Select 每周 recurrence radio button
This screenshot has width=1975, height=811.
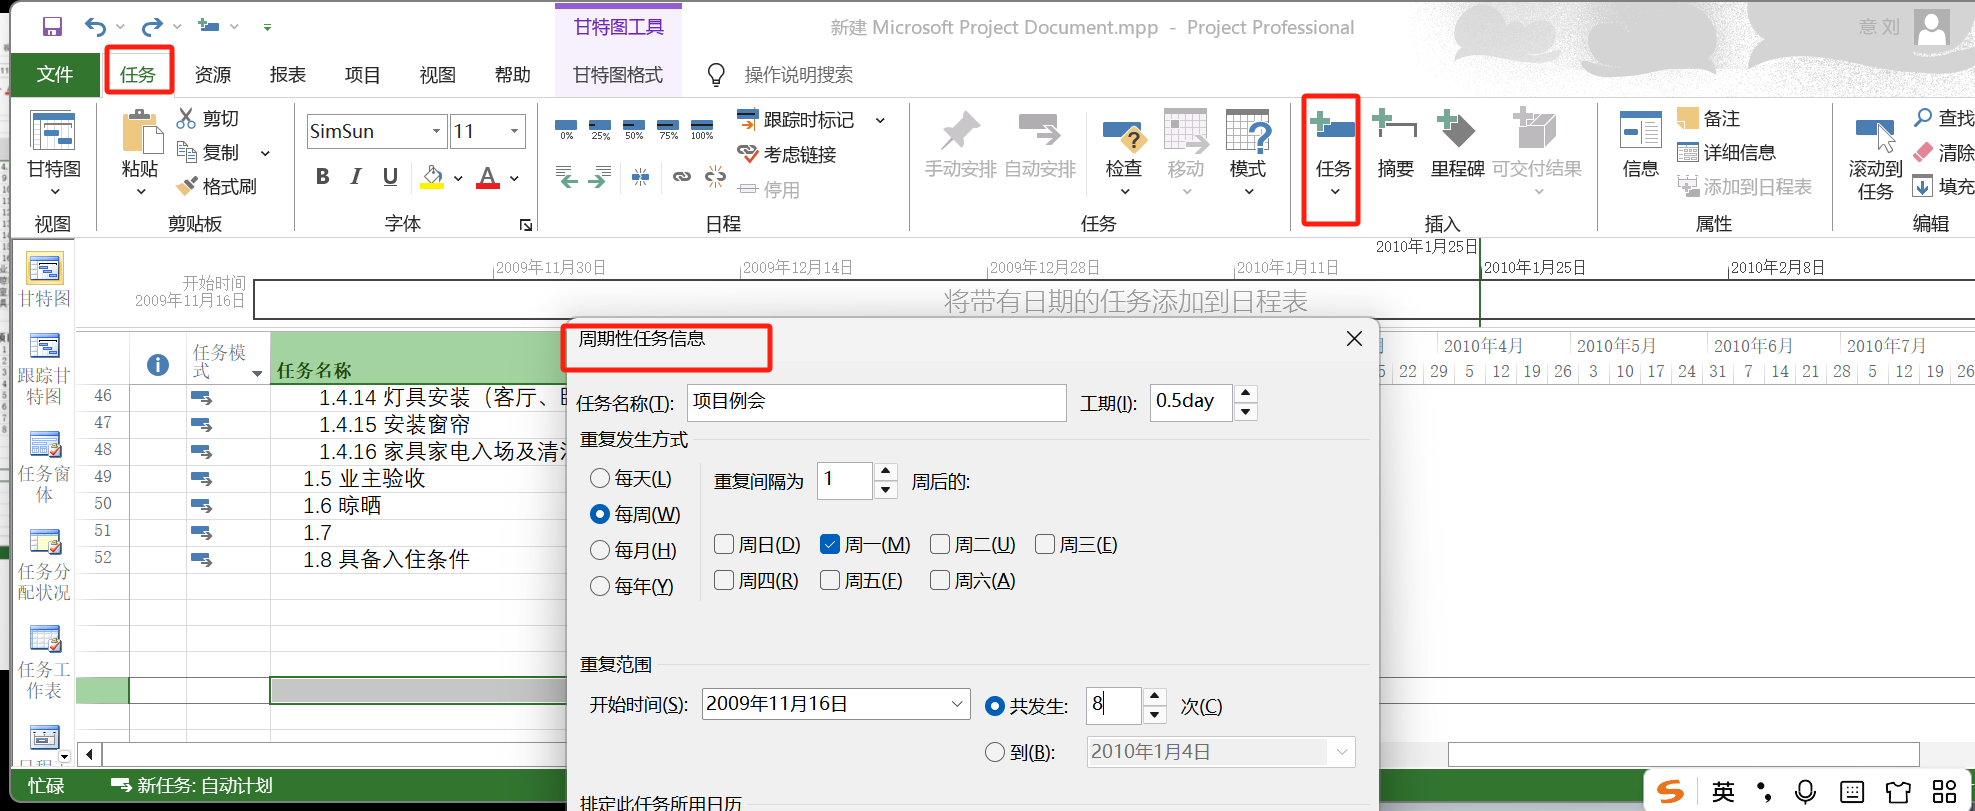point(600,514)
